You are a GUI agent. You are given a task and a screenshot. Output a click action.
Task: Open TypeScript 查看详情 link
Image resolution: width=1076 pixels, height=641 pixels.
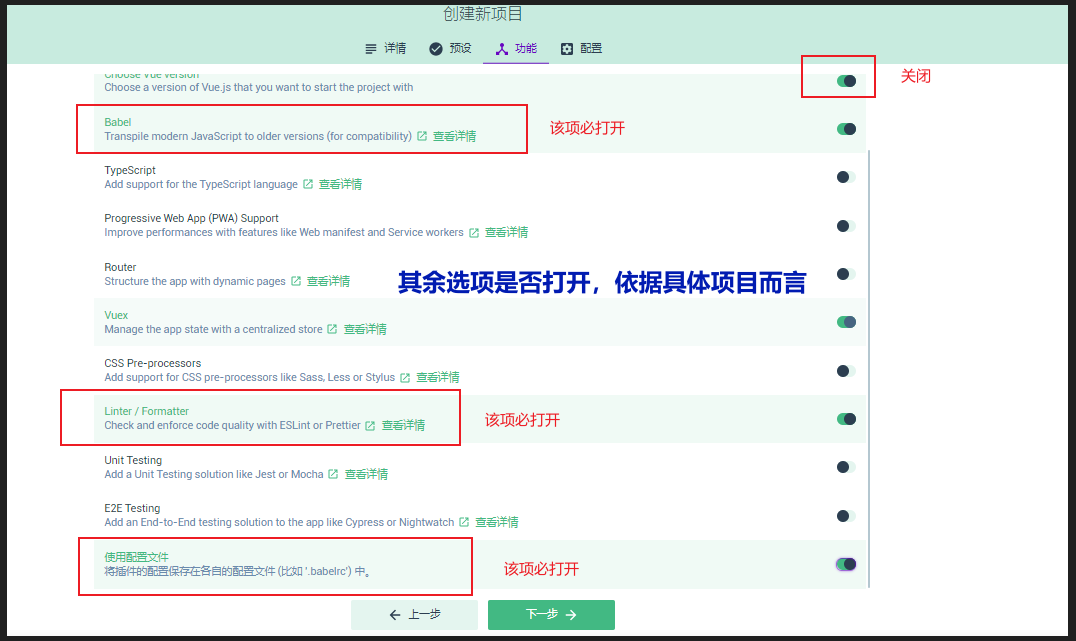pos(340,184)
